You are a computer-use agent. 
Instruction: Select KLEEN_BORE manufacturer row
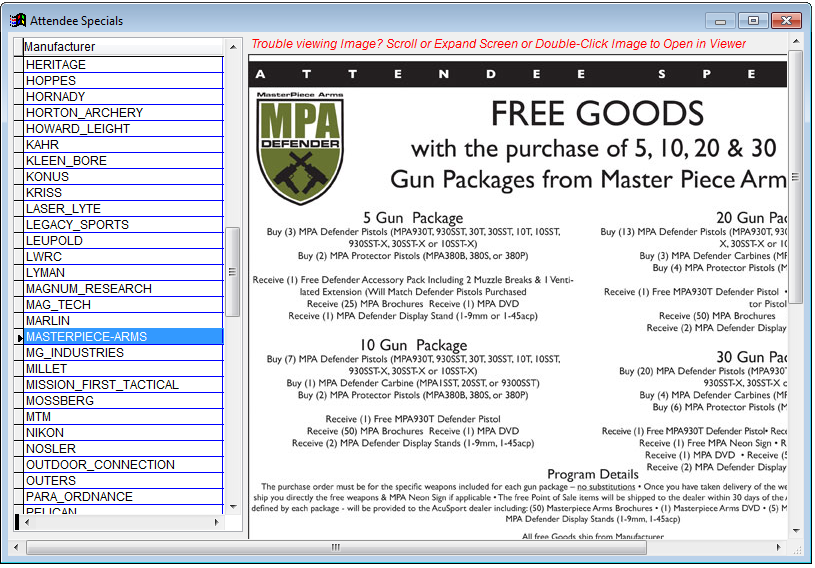click(x=124, y=161)
